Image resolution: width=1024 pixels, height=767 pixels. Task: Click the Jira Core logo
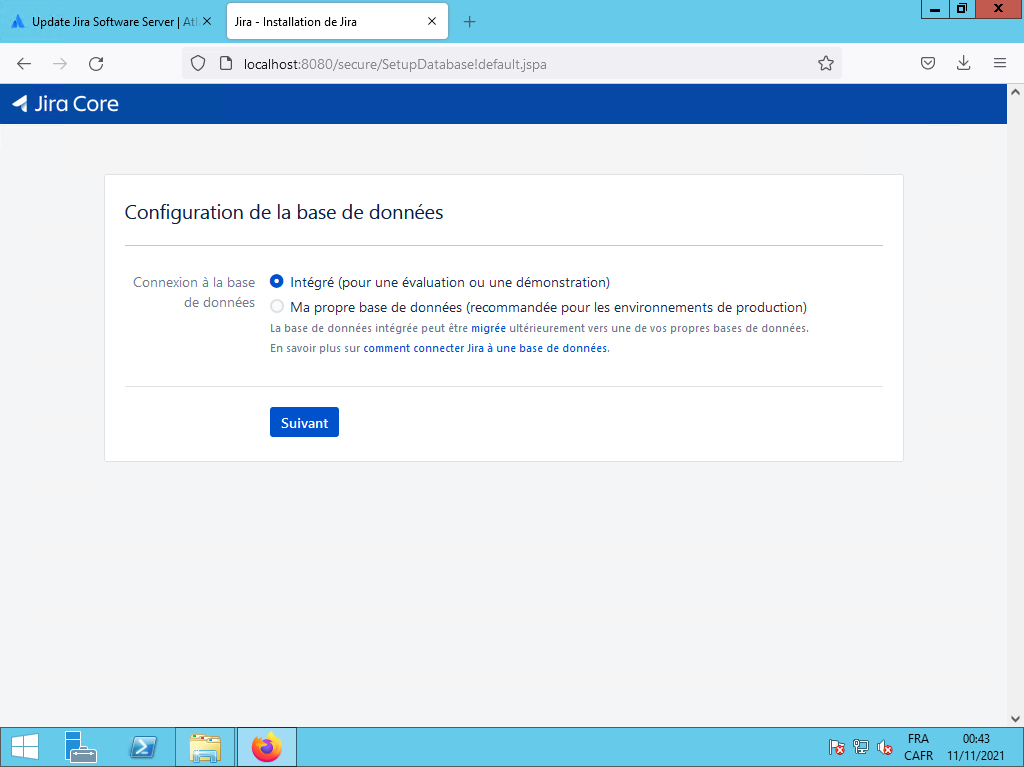click(x=66, y=104)
